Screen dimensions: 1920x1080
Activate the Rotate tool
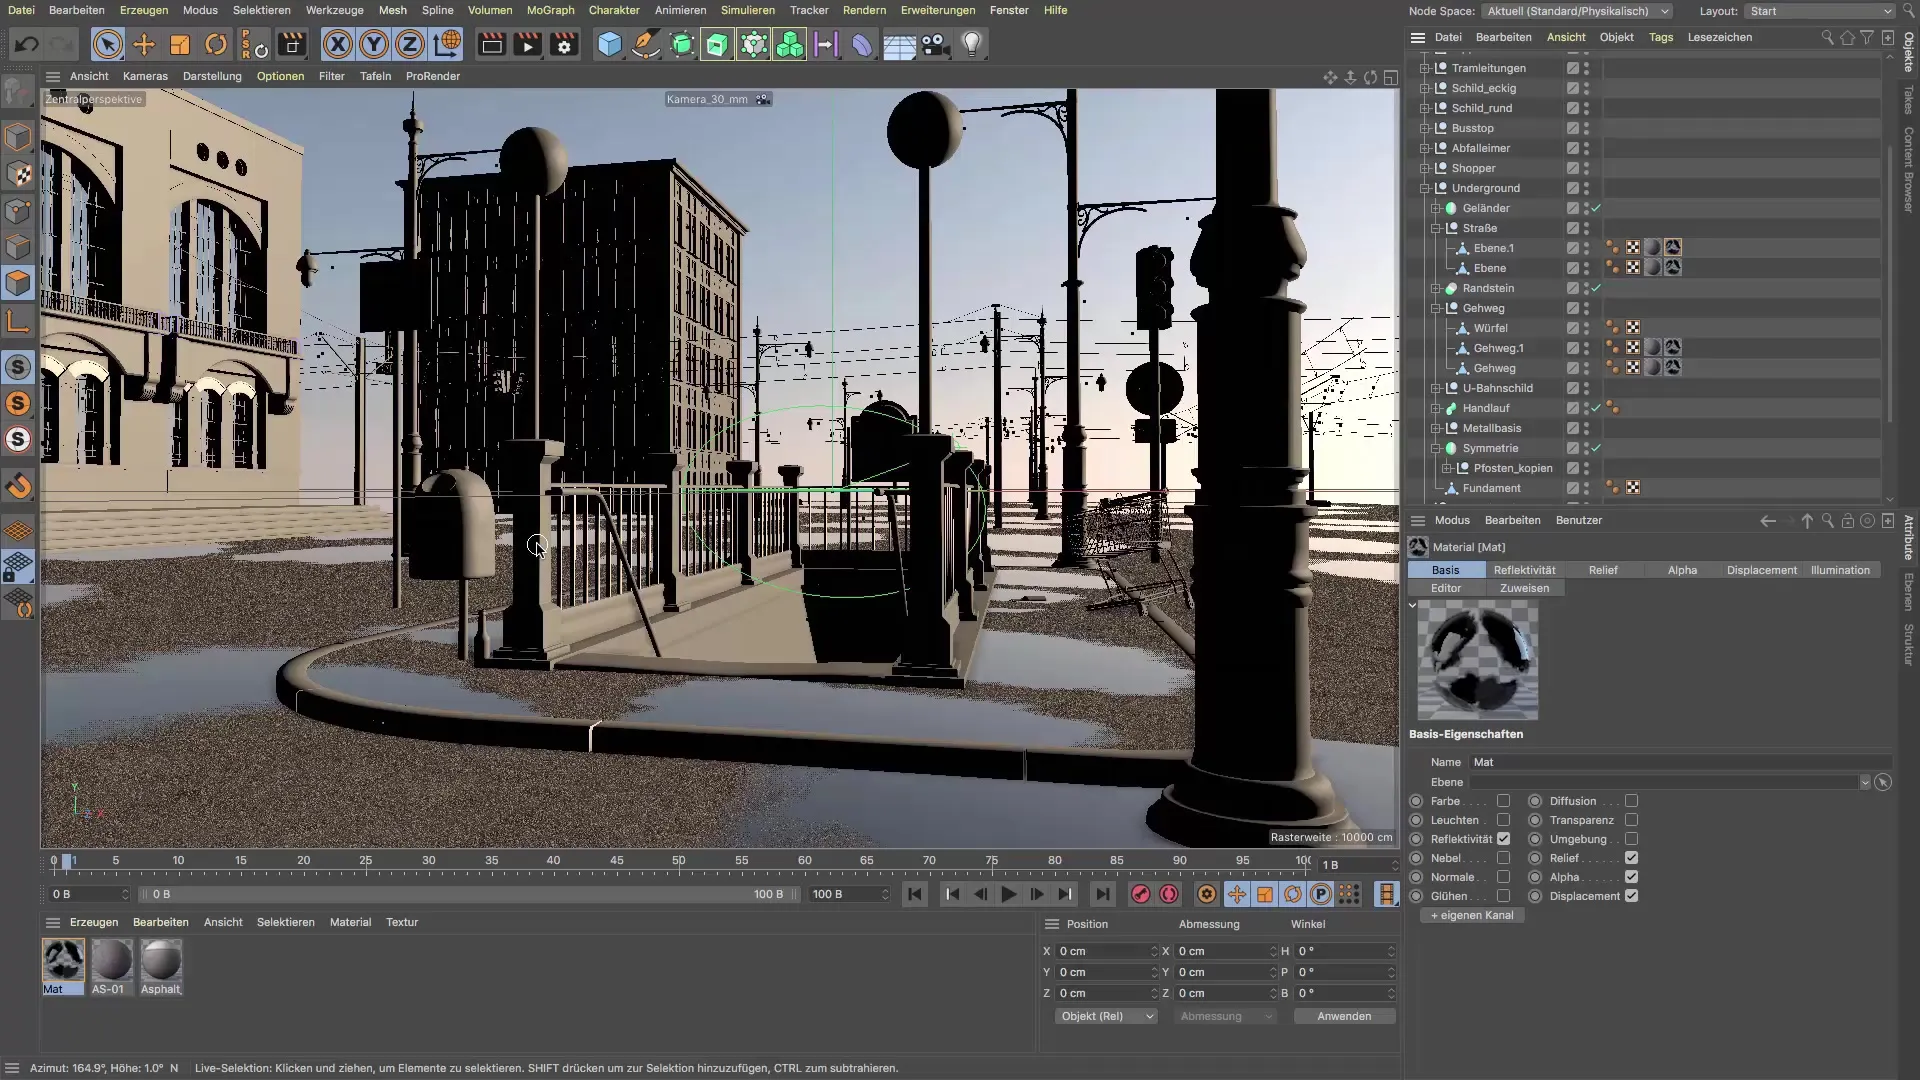point(216,44)
